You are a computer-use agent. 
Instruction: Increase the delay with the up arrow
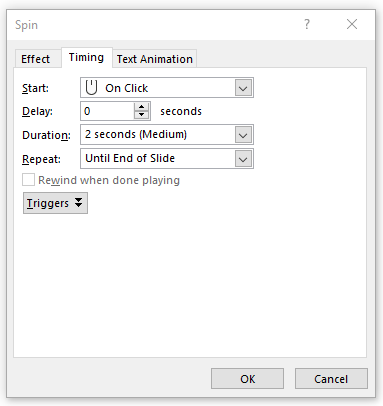click(142, 107)
